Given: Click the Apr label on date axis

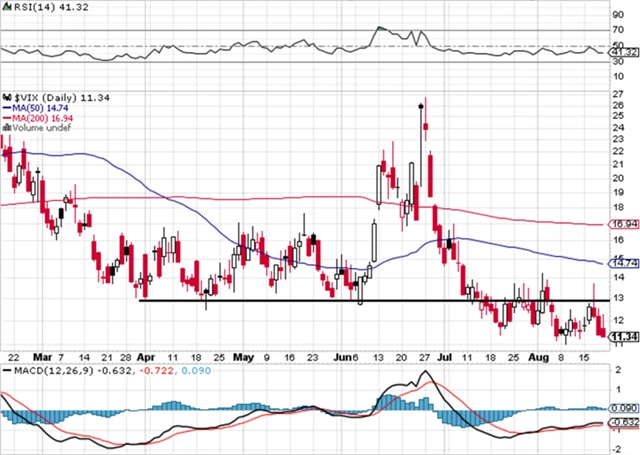Looking at the screenshot, I should click(146, 357).
